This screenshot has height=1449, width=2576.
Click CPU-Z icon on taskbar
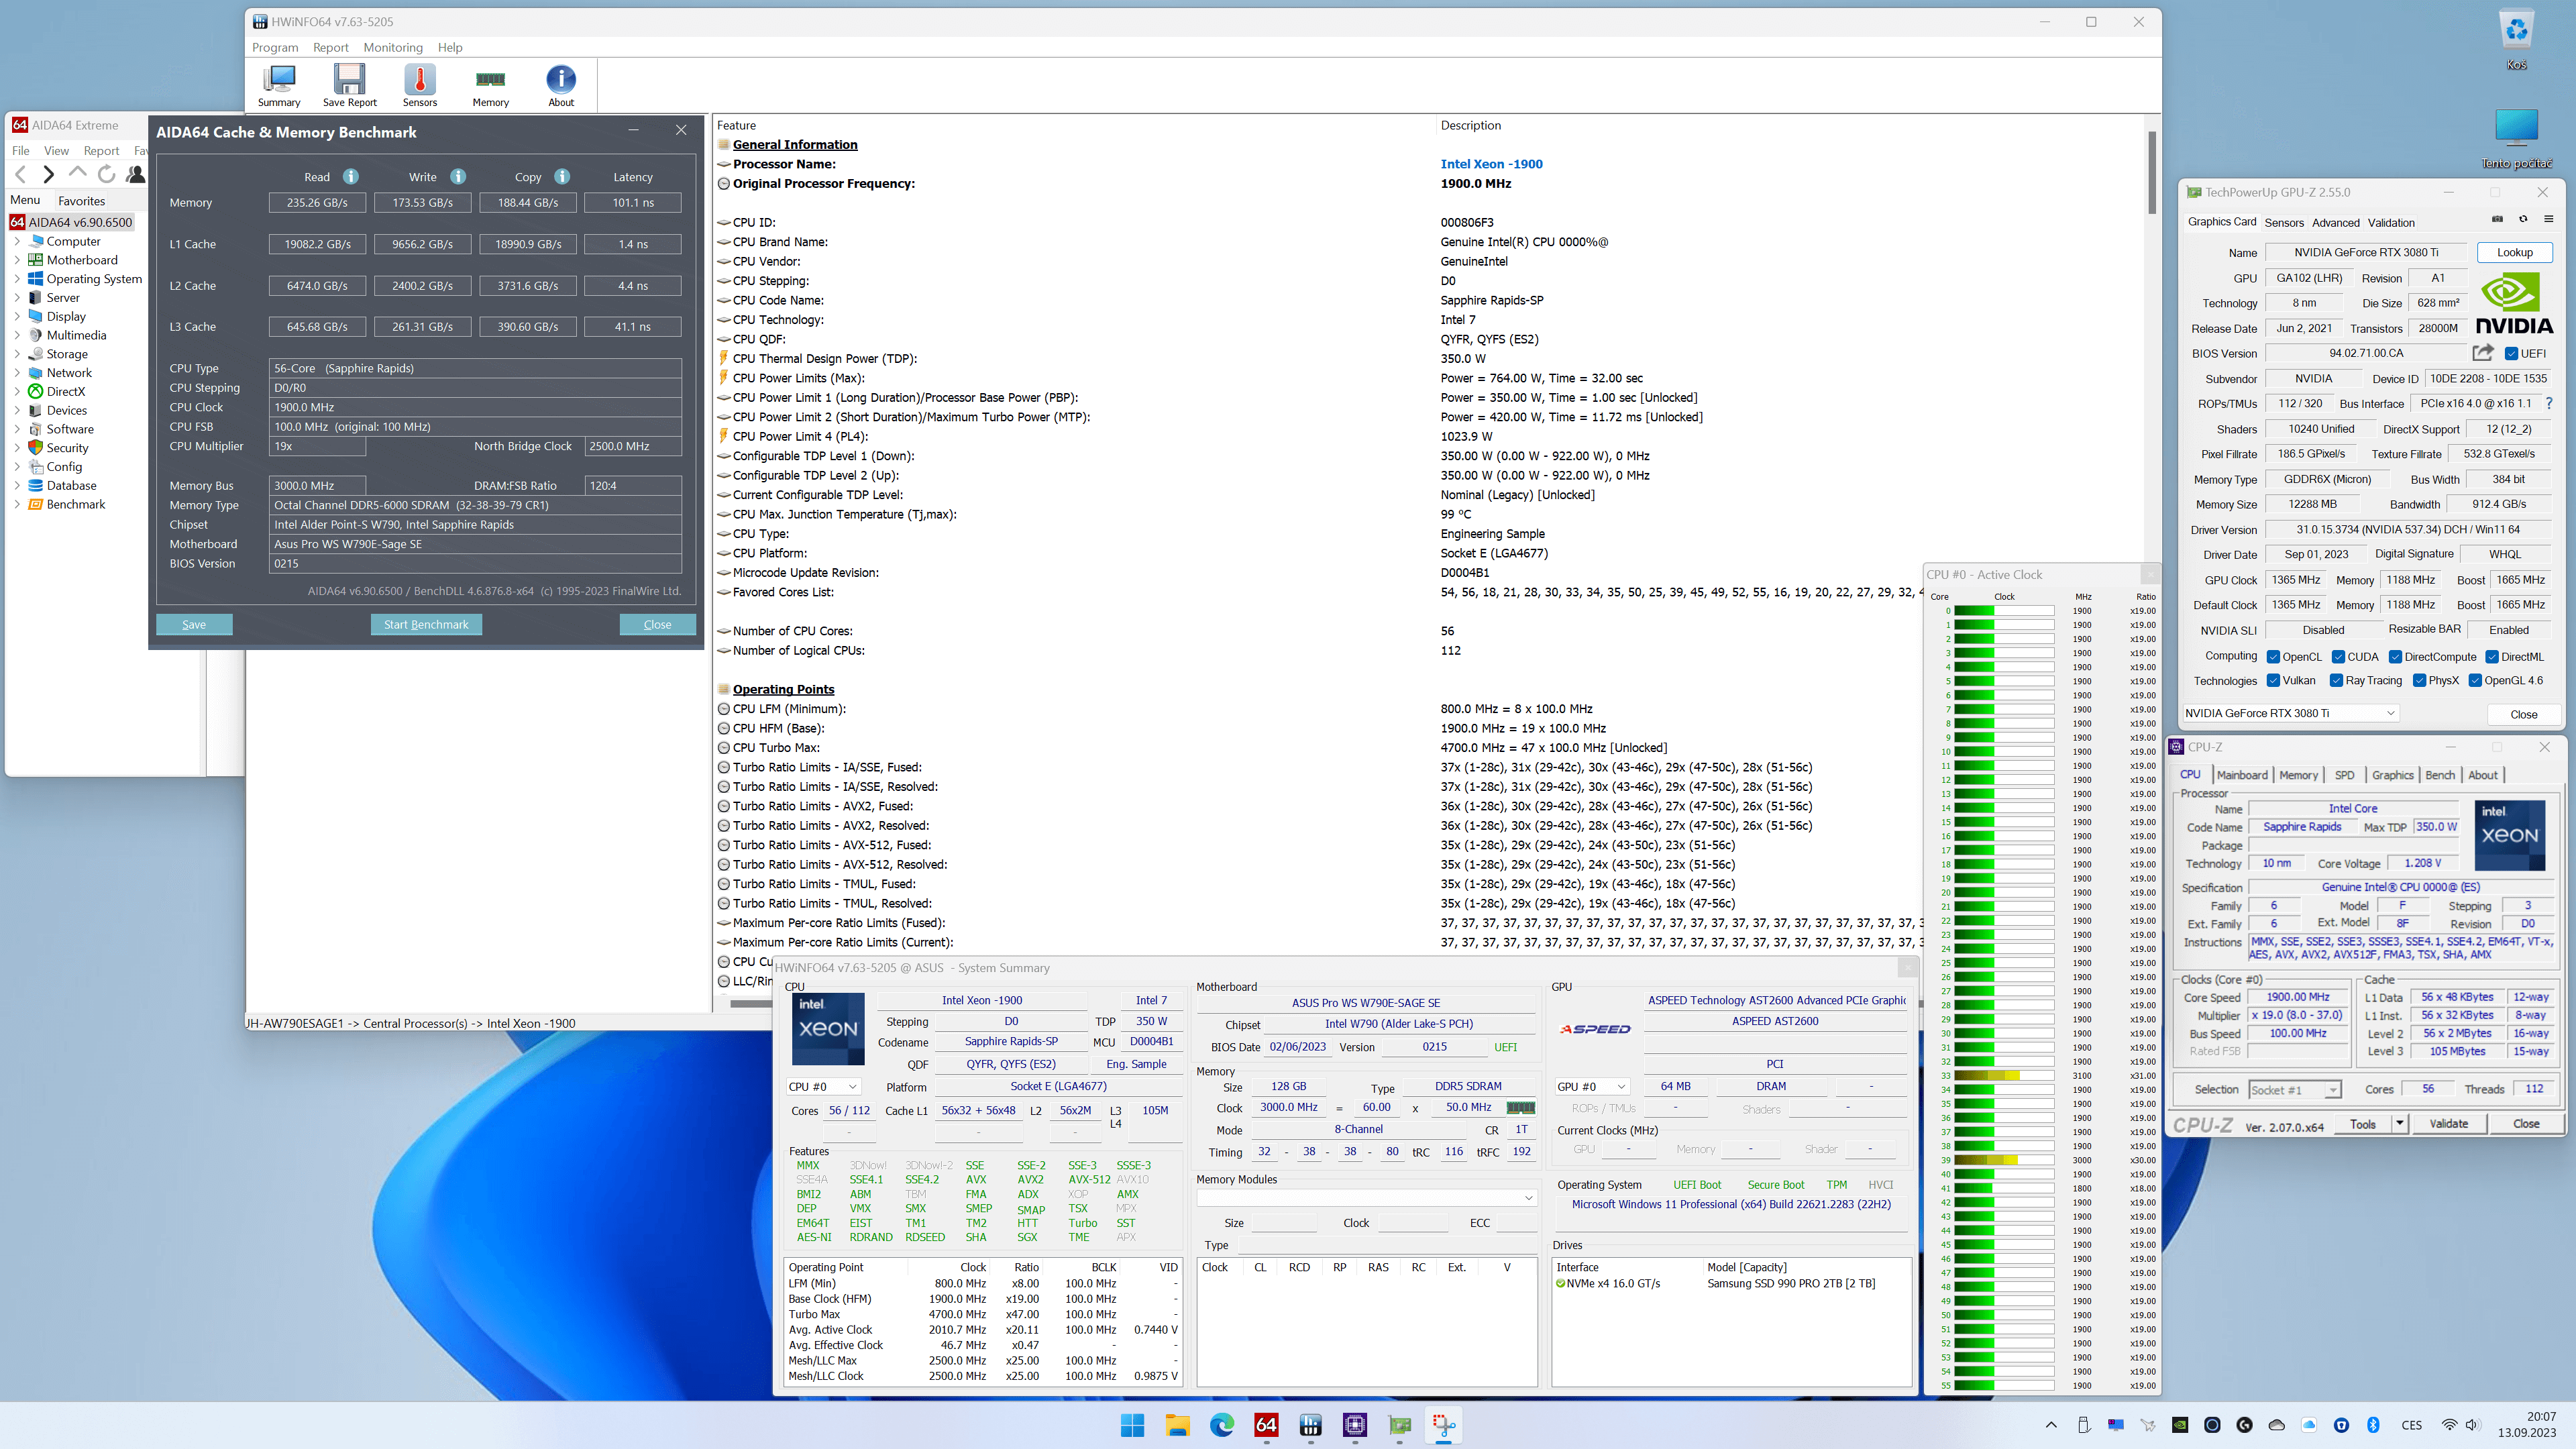pos(1355,1425)
